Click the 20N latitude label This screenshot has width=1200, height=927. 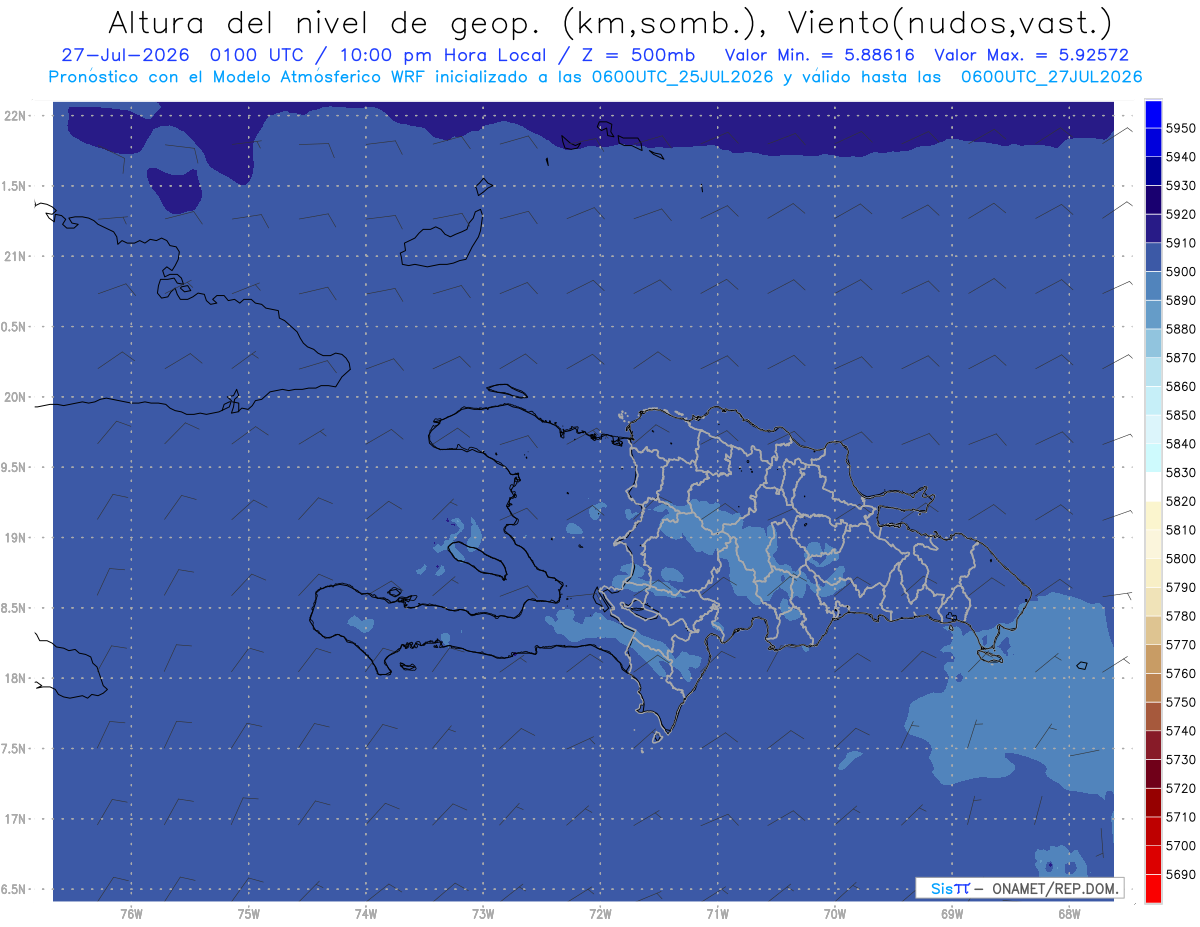coord(17,397)
